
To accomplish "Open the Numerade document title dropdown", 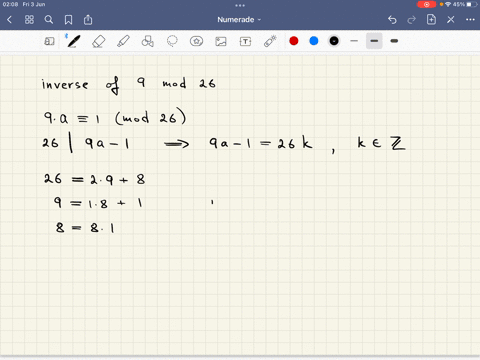I will (239, 20).
